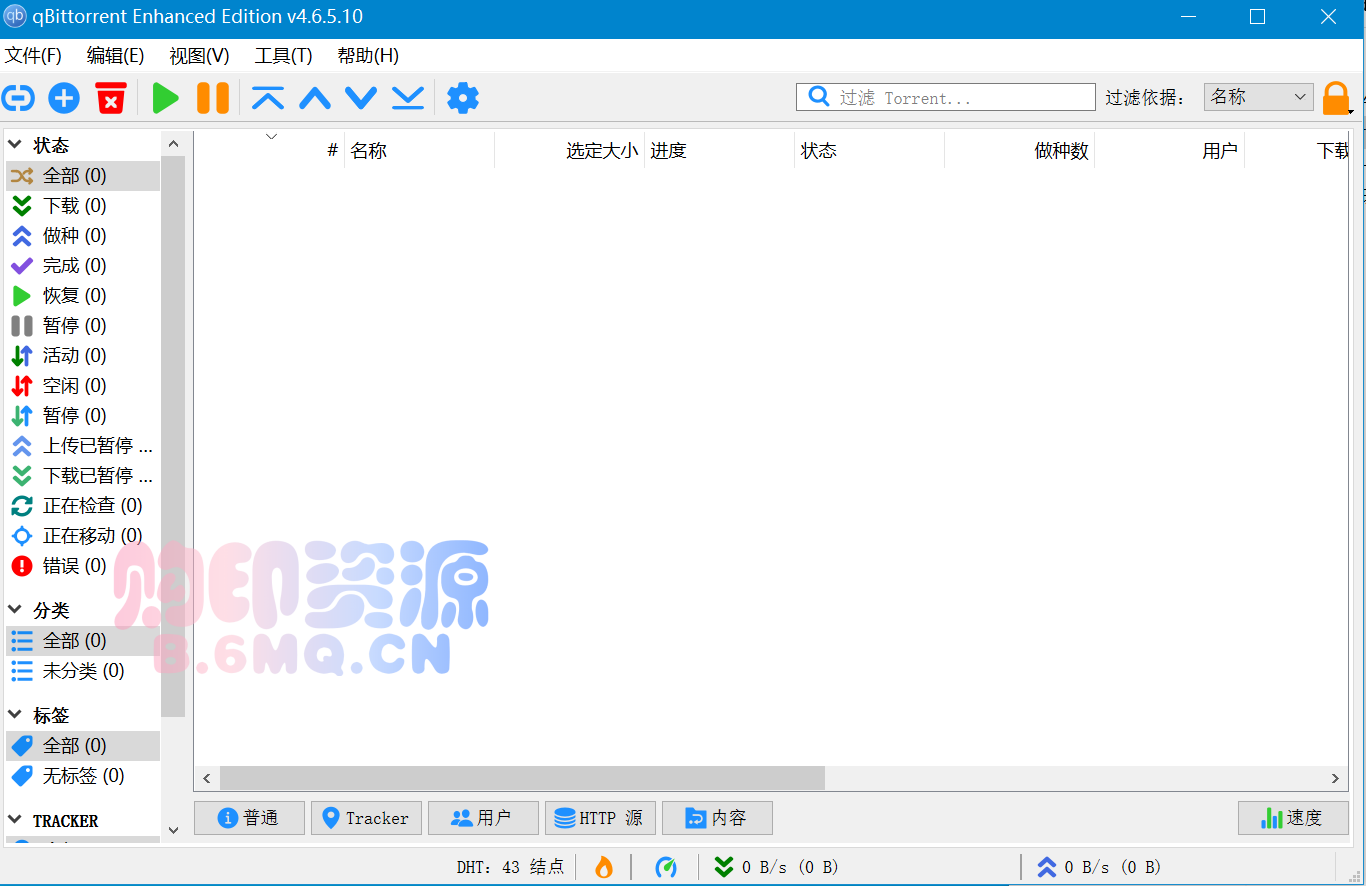Click the Add torrent link icon

(18, 98)
